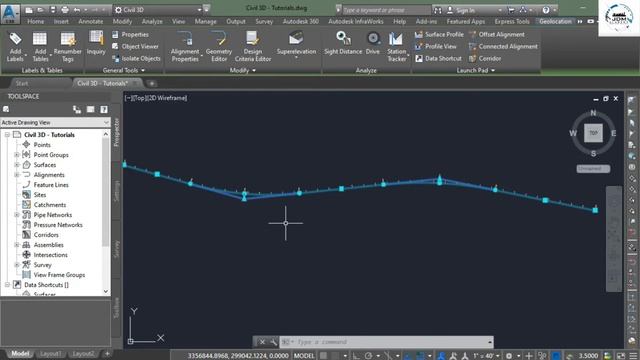Open the Geometry Editor
Screen dimensions: 640x360
(x=219, y=47)
